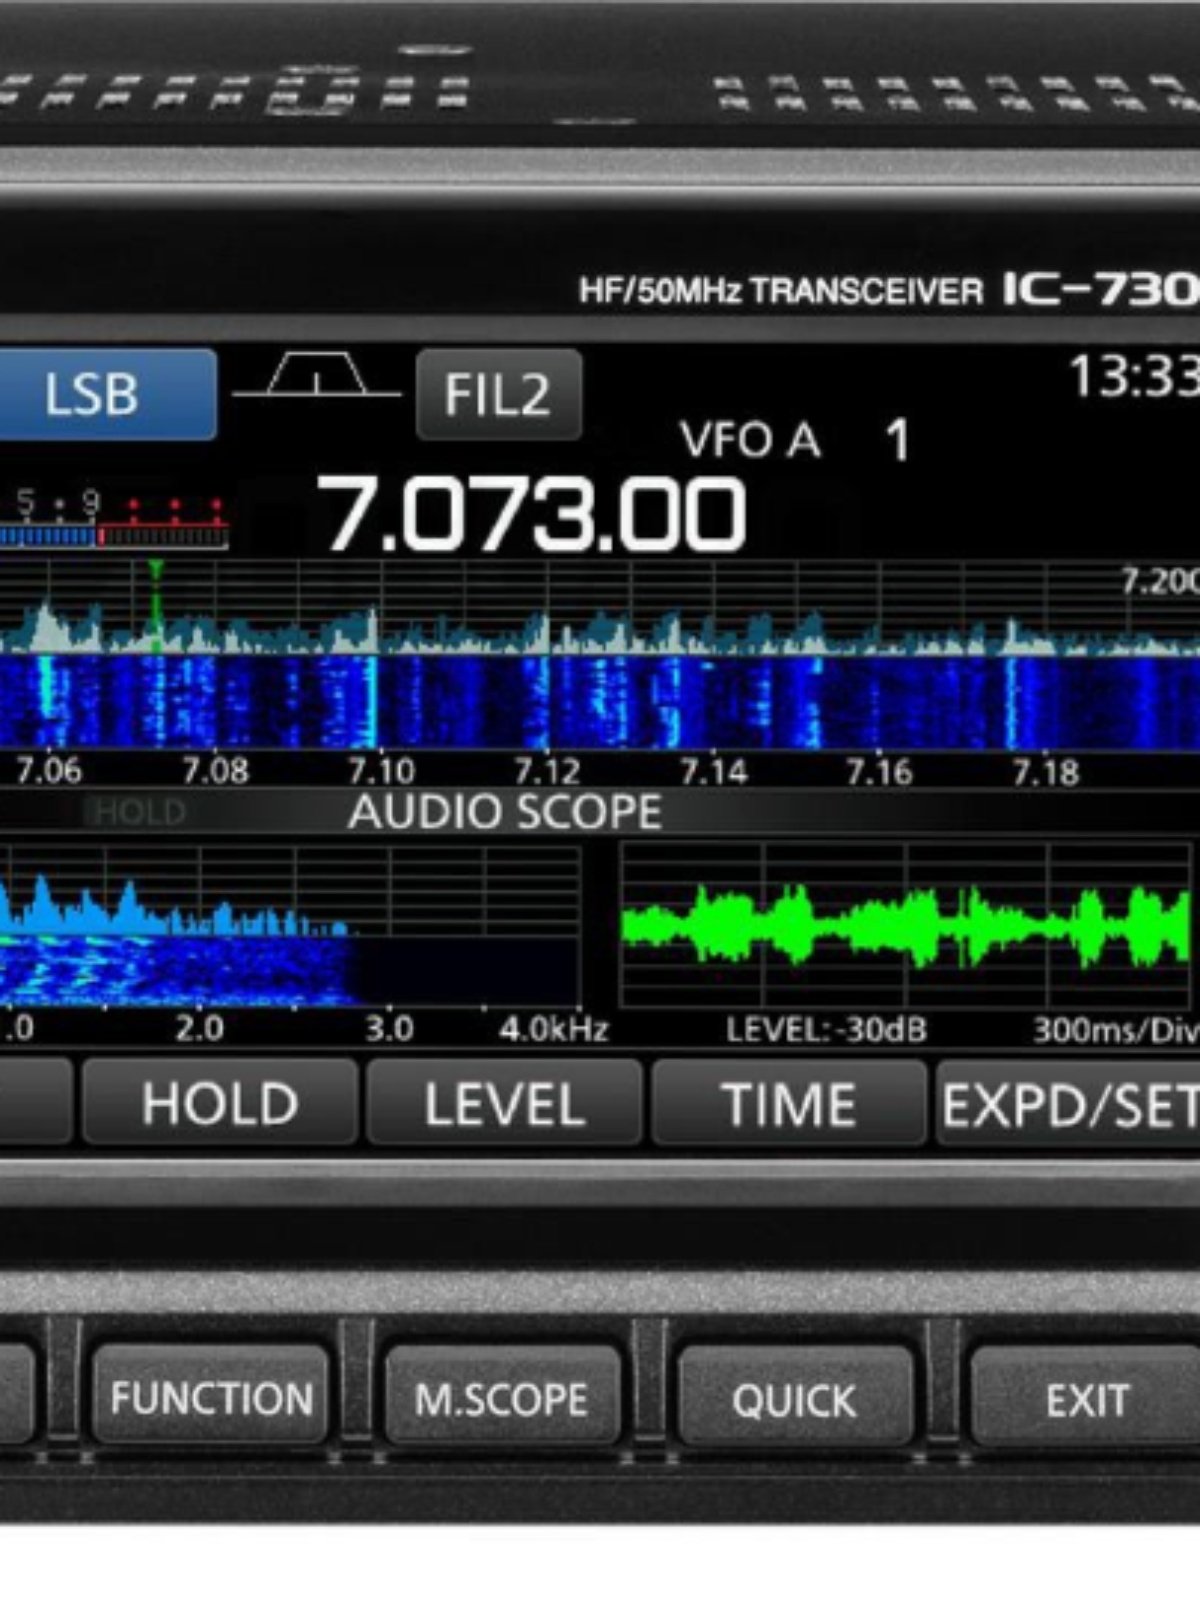
Task: Tap the VFO A label
Action: coord(750,440)
